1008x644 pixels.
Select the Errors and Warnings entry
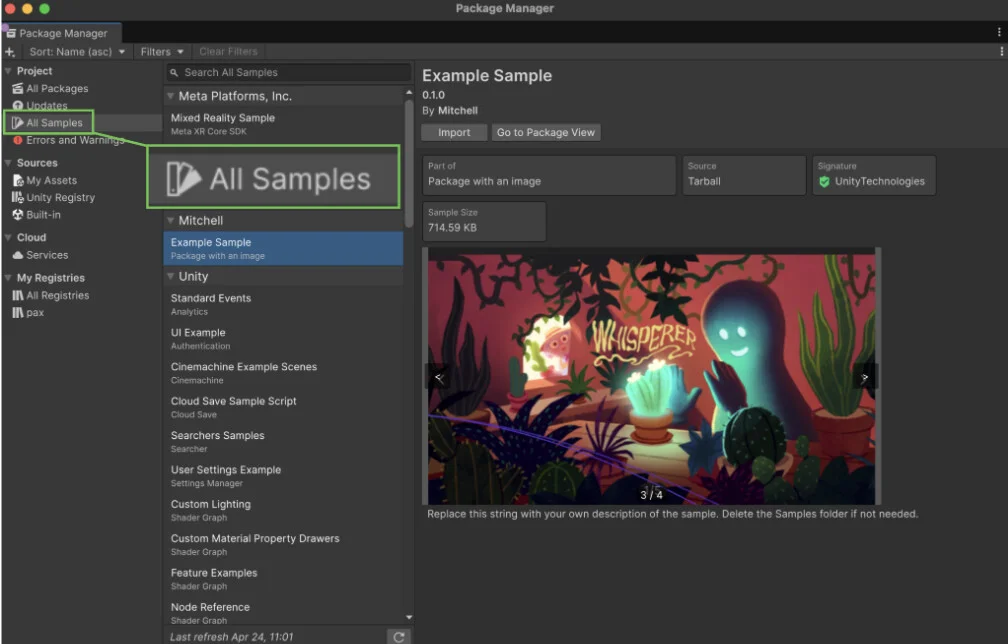(75, 140)
